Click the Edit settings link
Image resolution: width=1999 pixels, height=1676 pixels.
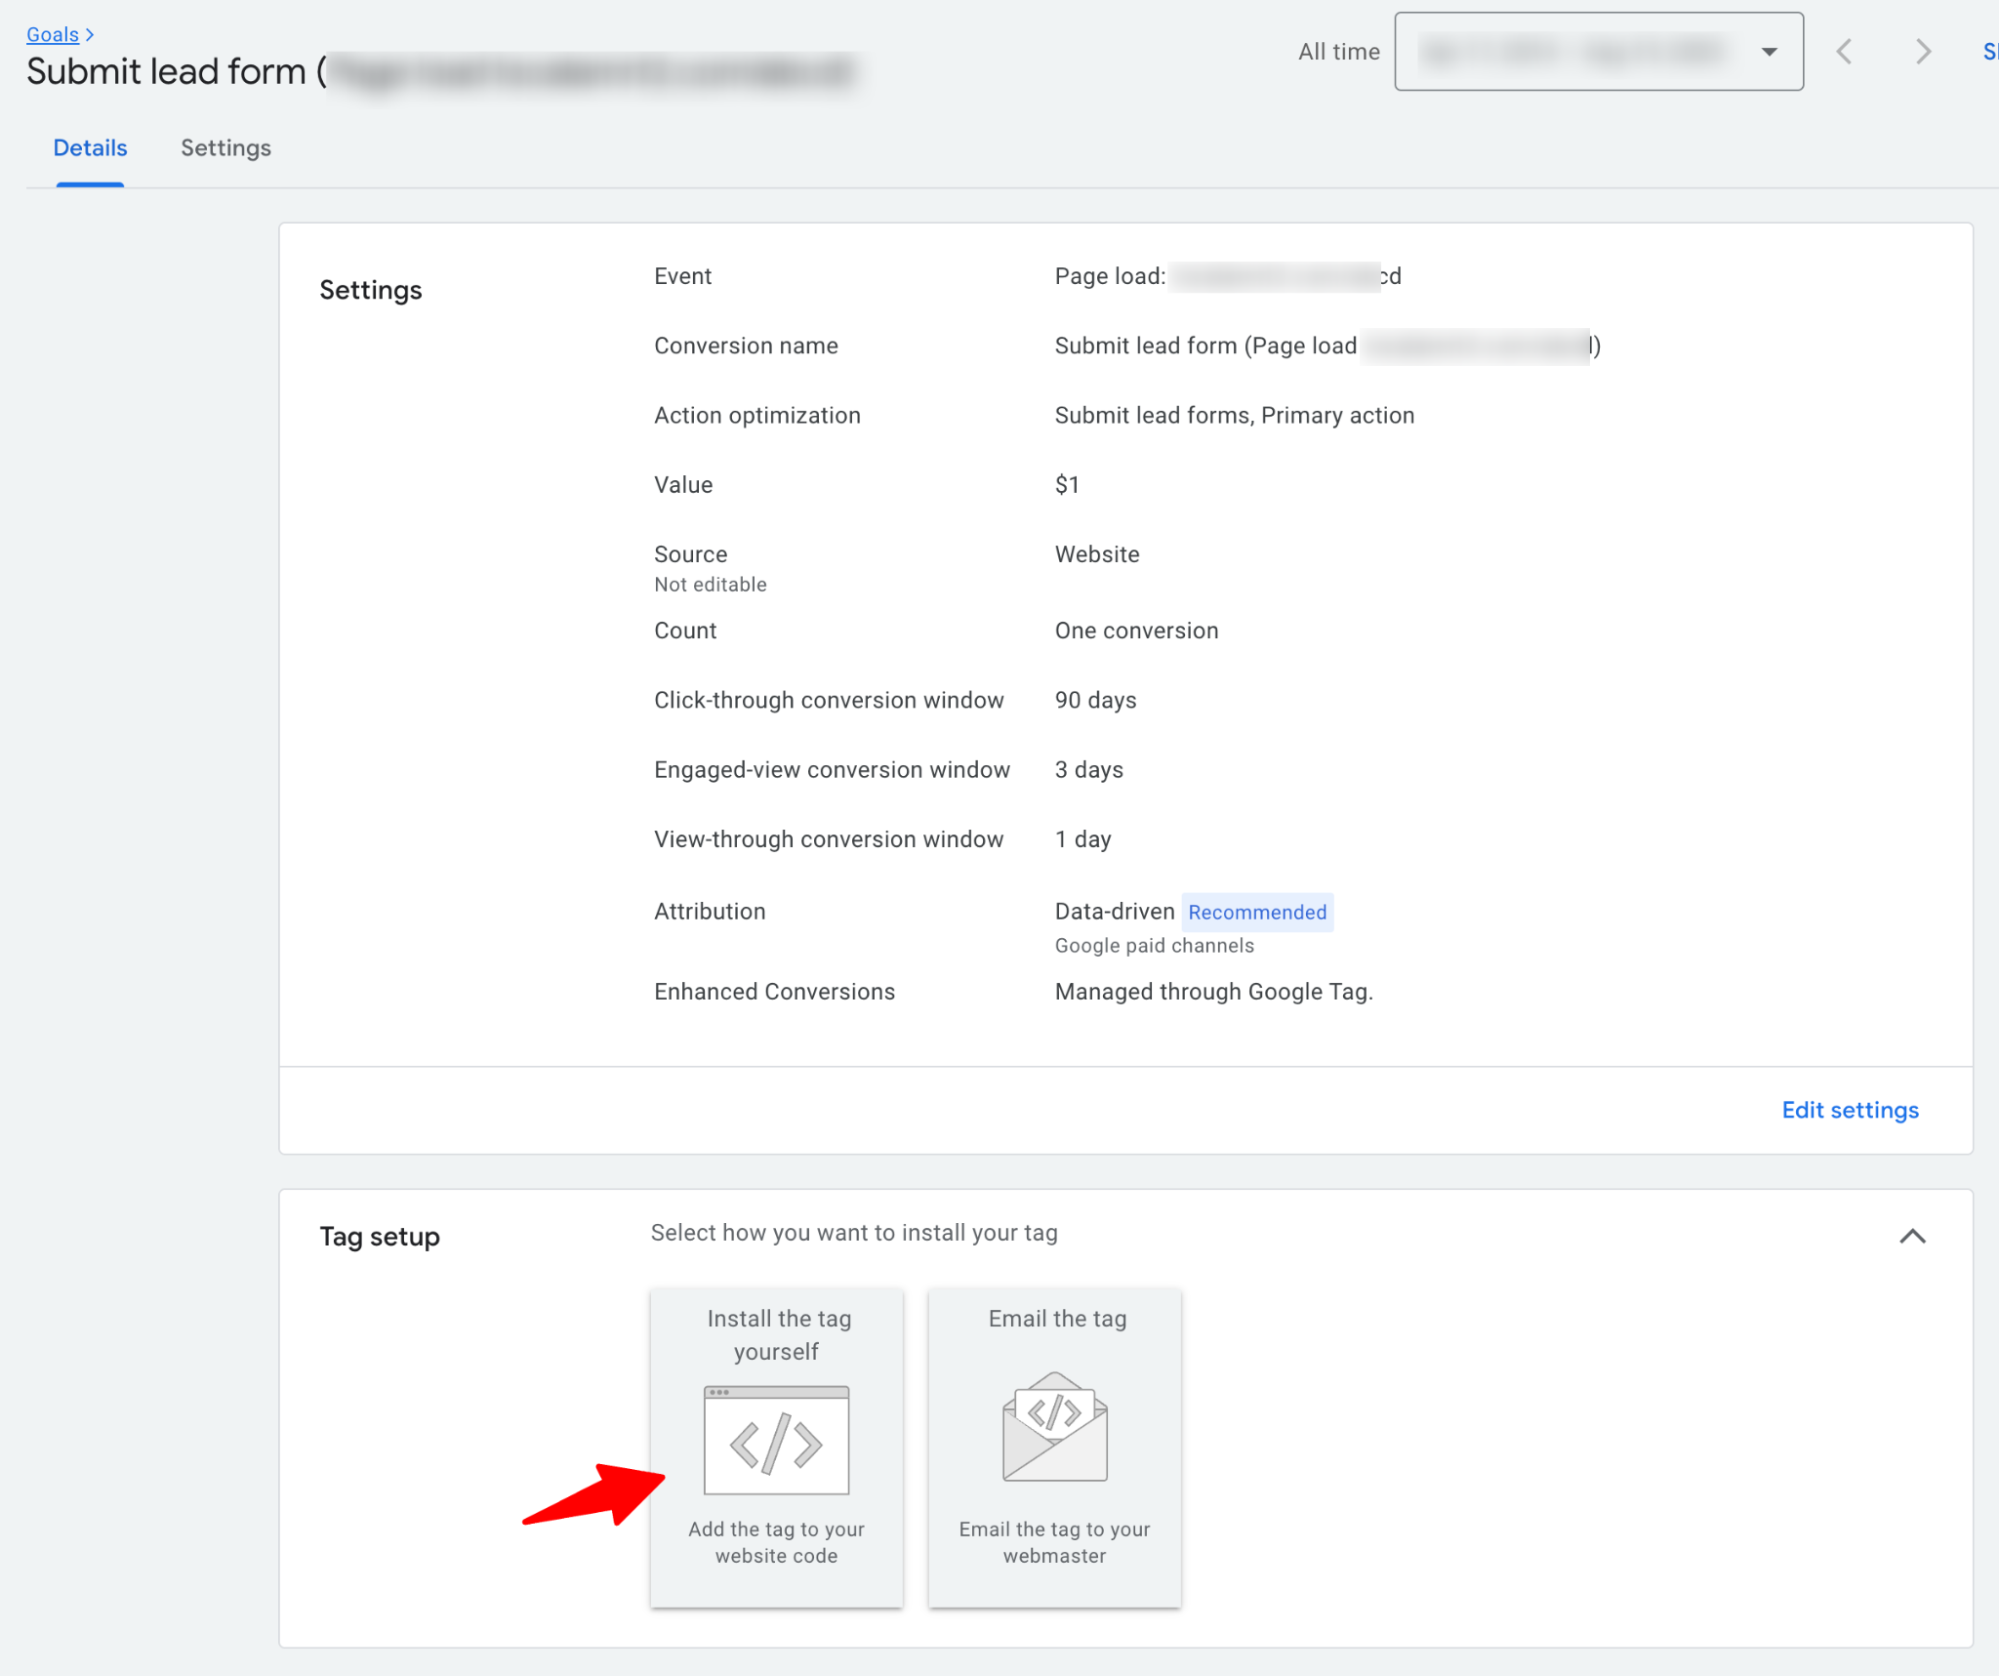(x=1850, y=1110)
